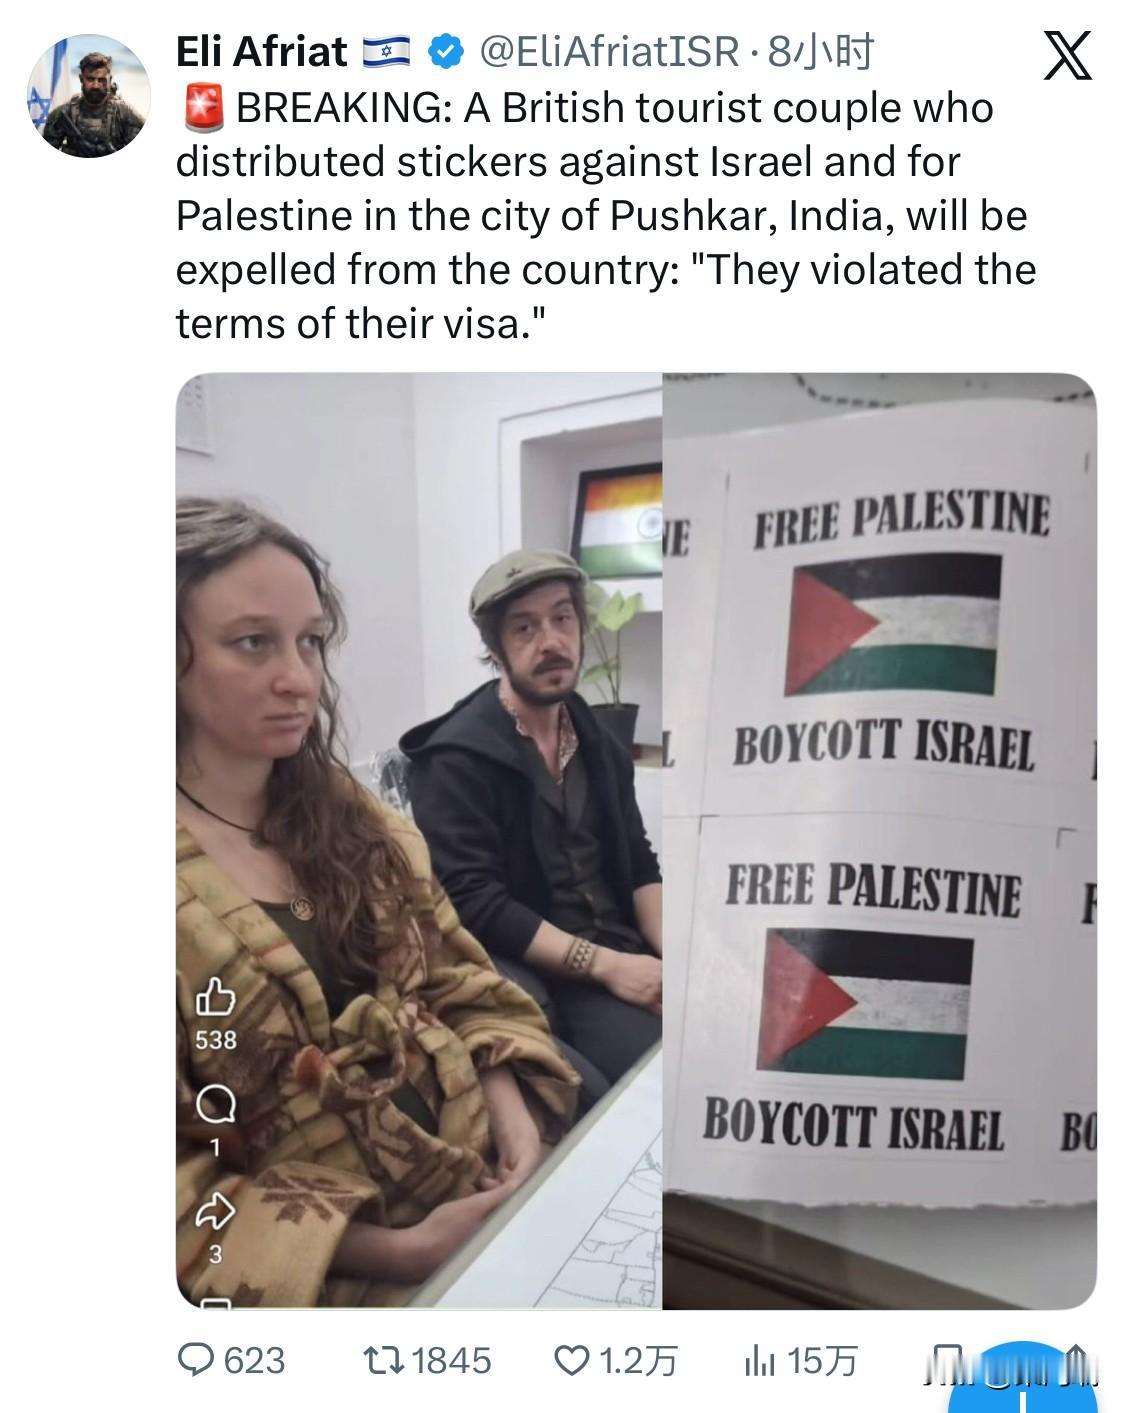The image size is (1125, 1413).
Task: Toggle the retweet button showing 1845
Action: 427,1360
